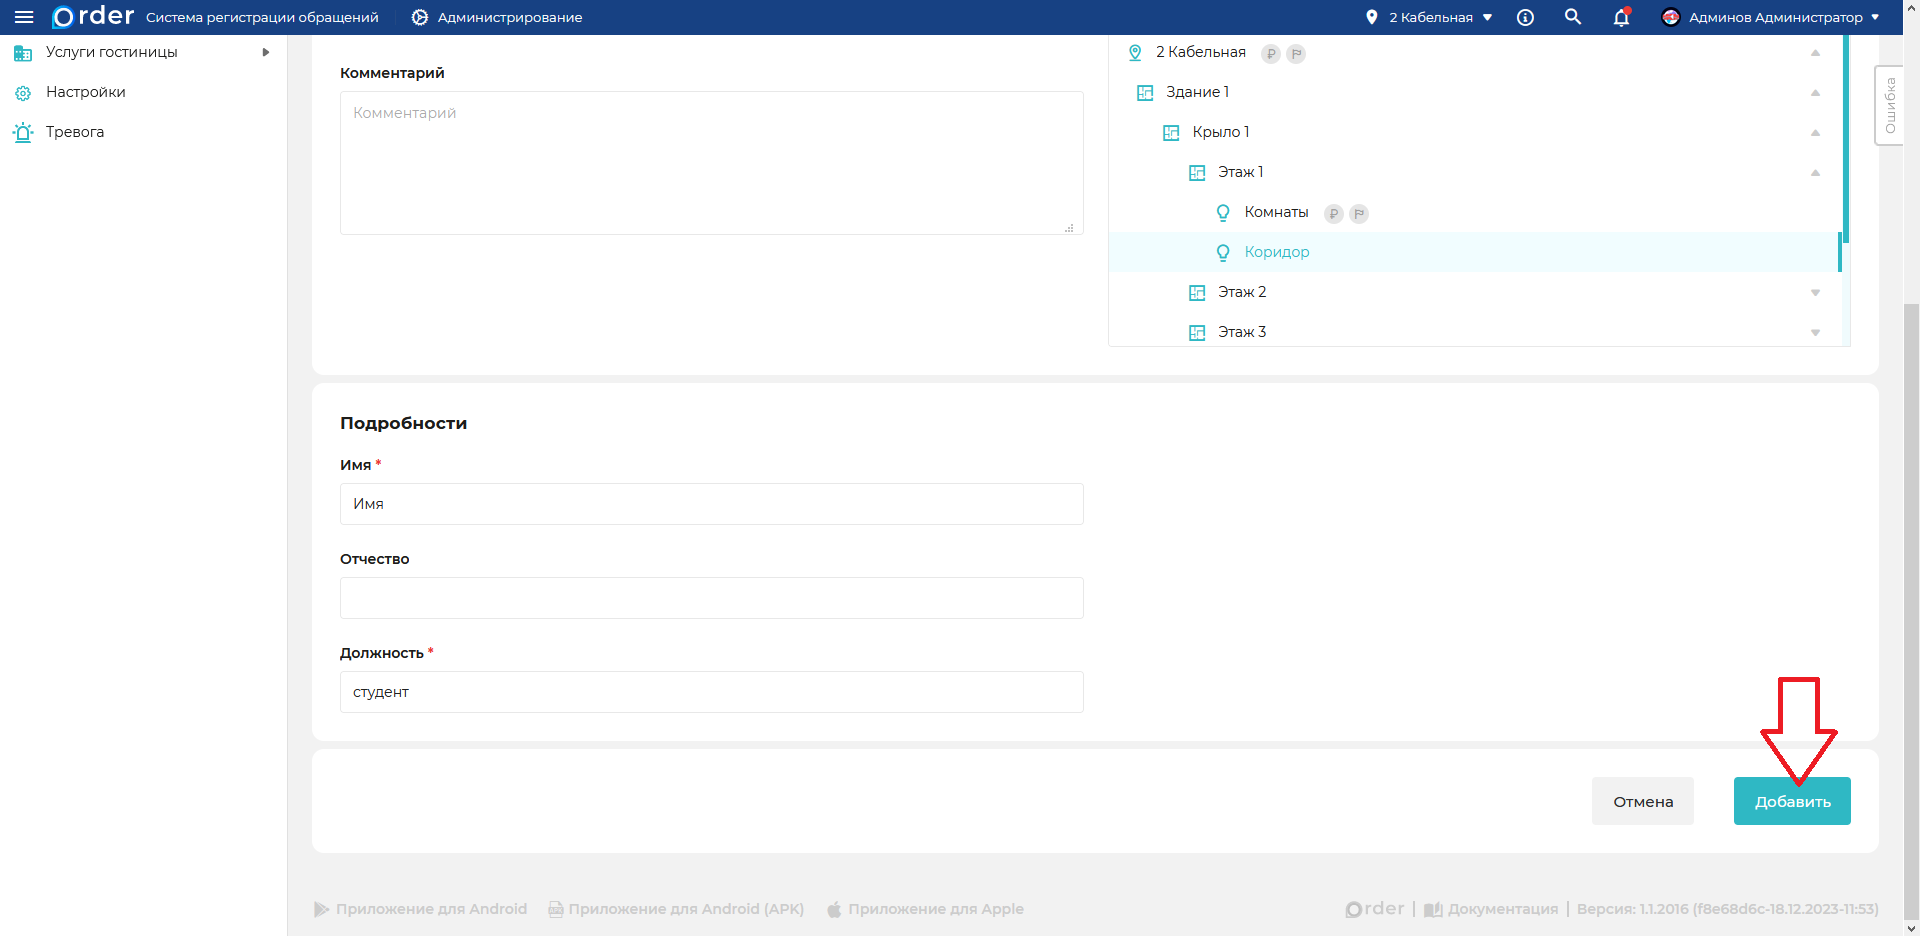Expand the Этаж 3 tree node
The height and width of the screenshot is (936, 1920).
pyautogui.click(x=1815, y=333)
